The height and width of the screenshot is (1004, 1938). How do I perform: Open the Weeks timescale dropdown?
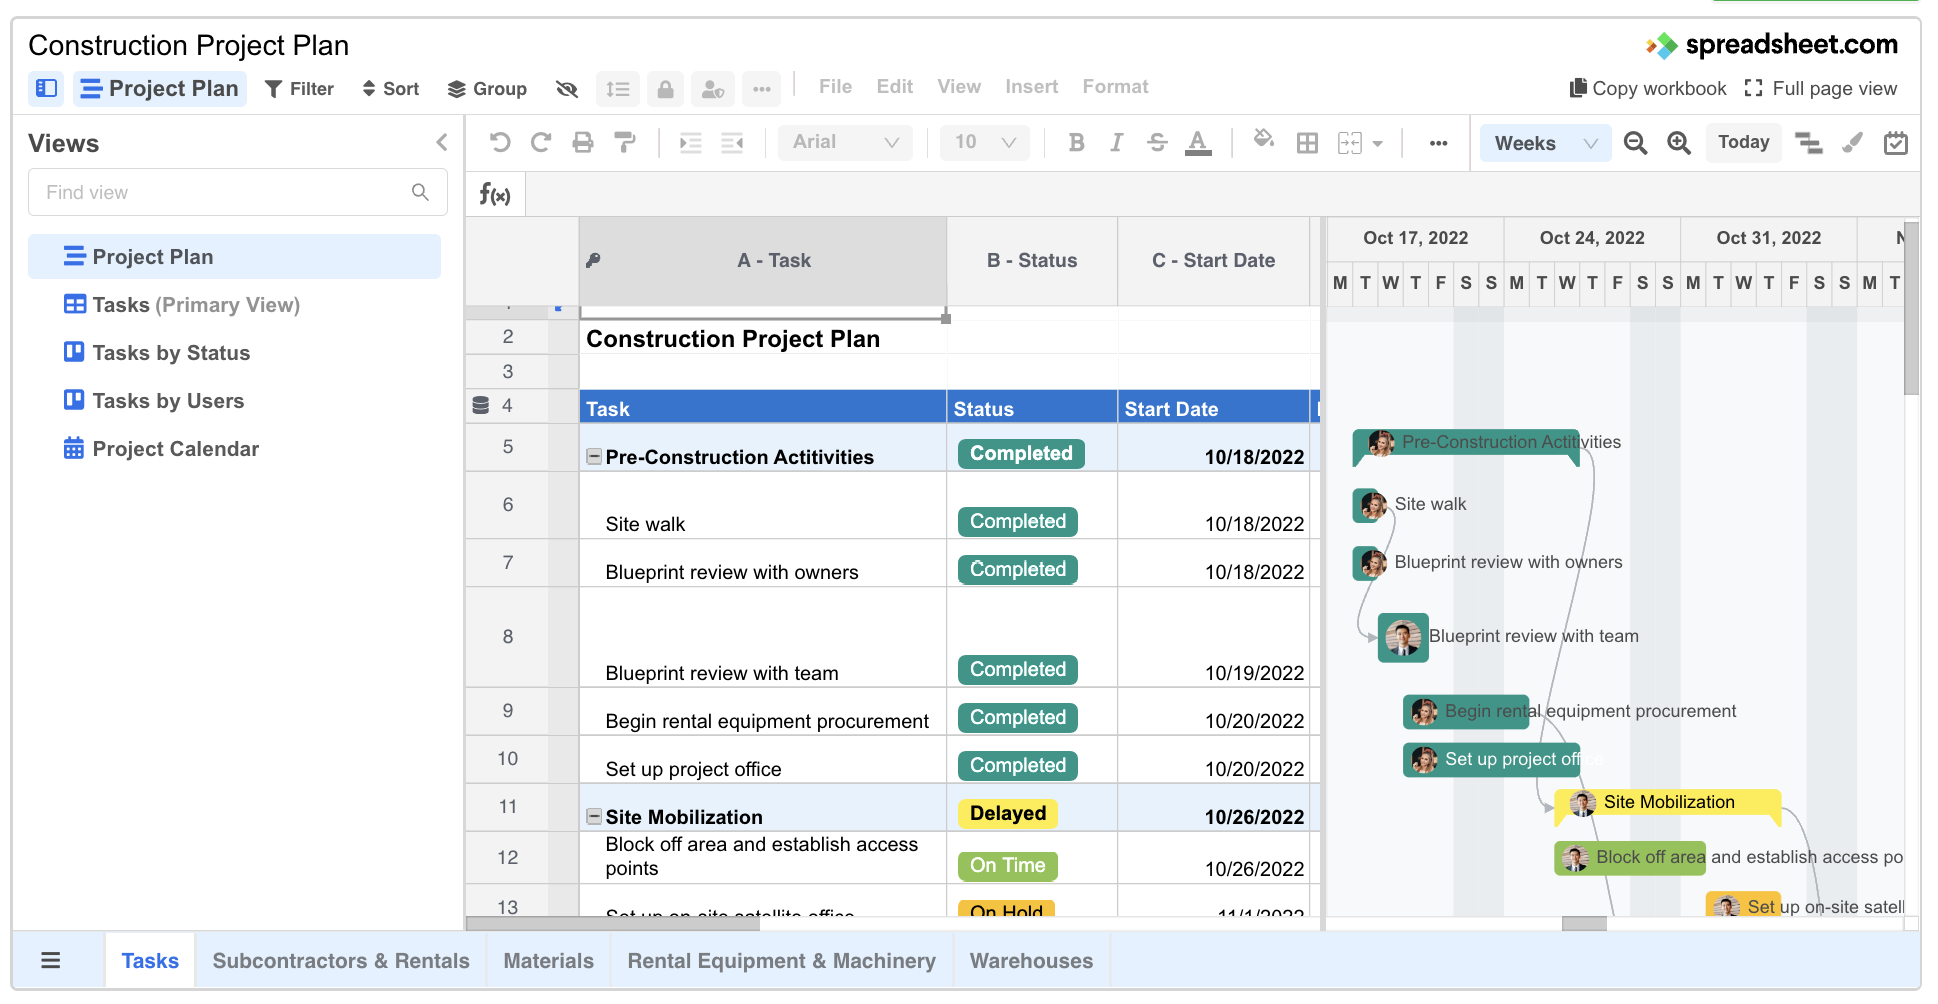[x=1544, y=142]
